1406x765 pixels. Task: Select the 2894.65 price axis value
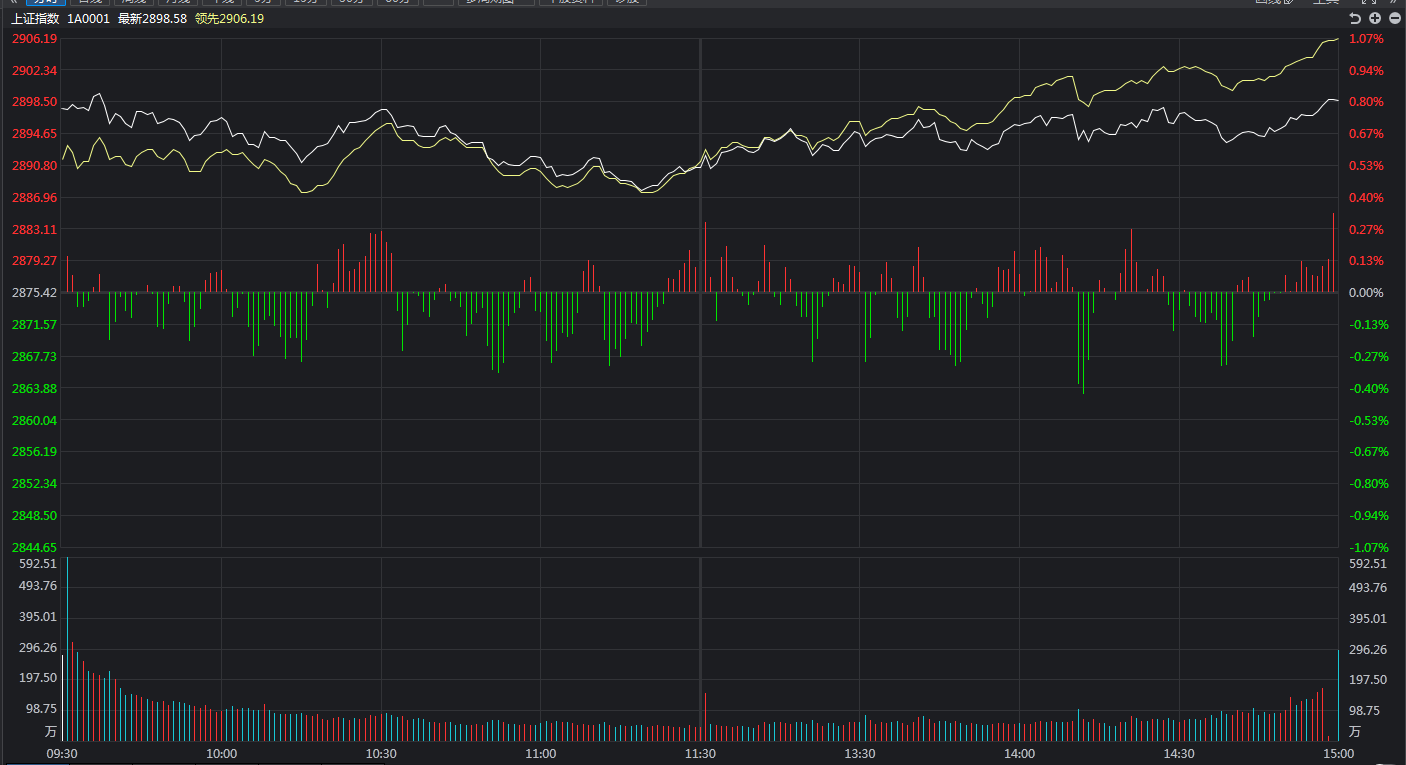[34, 133]
